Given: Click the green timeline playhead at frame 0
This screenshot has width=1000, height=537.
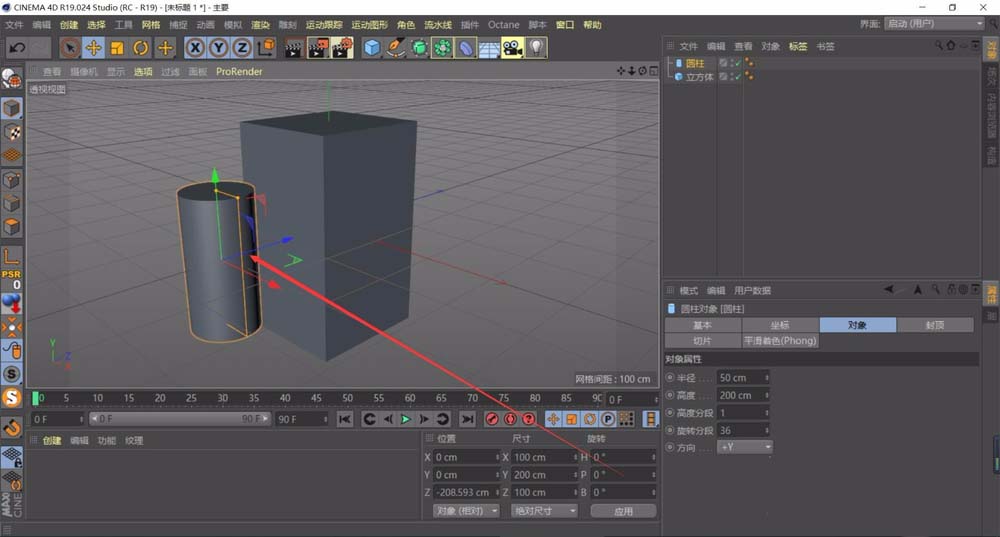Looking at the screenshot, I should [36, 398].
